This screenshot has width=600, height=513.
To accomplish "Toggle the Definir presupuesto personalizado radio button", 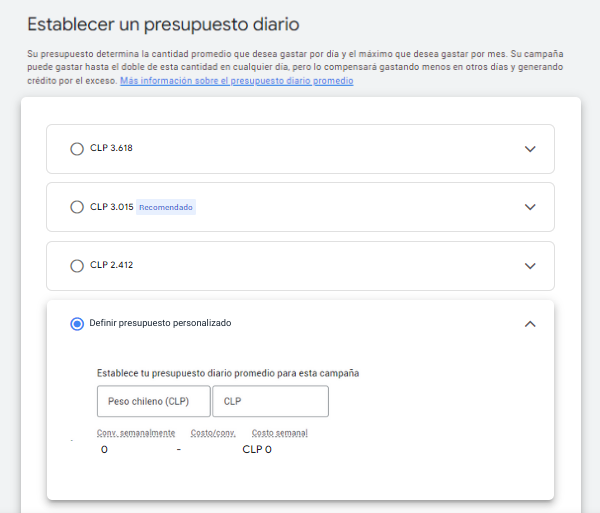I will 77,323.
